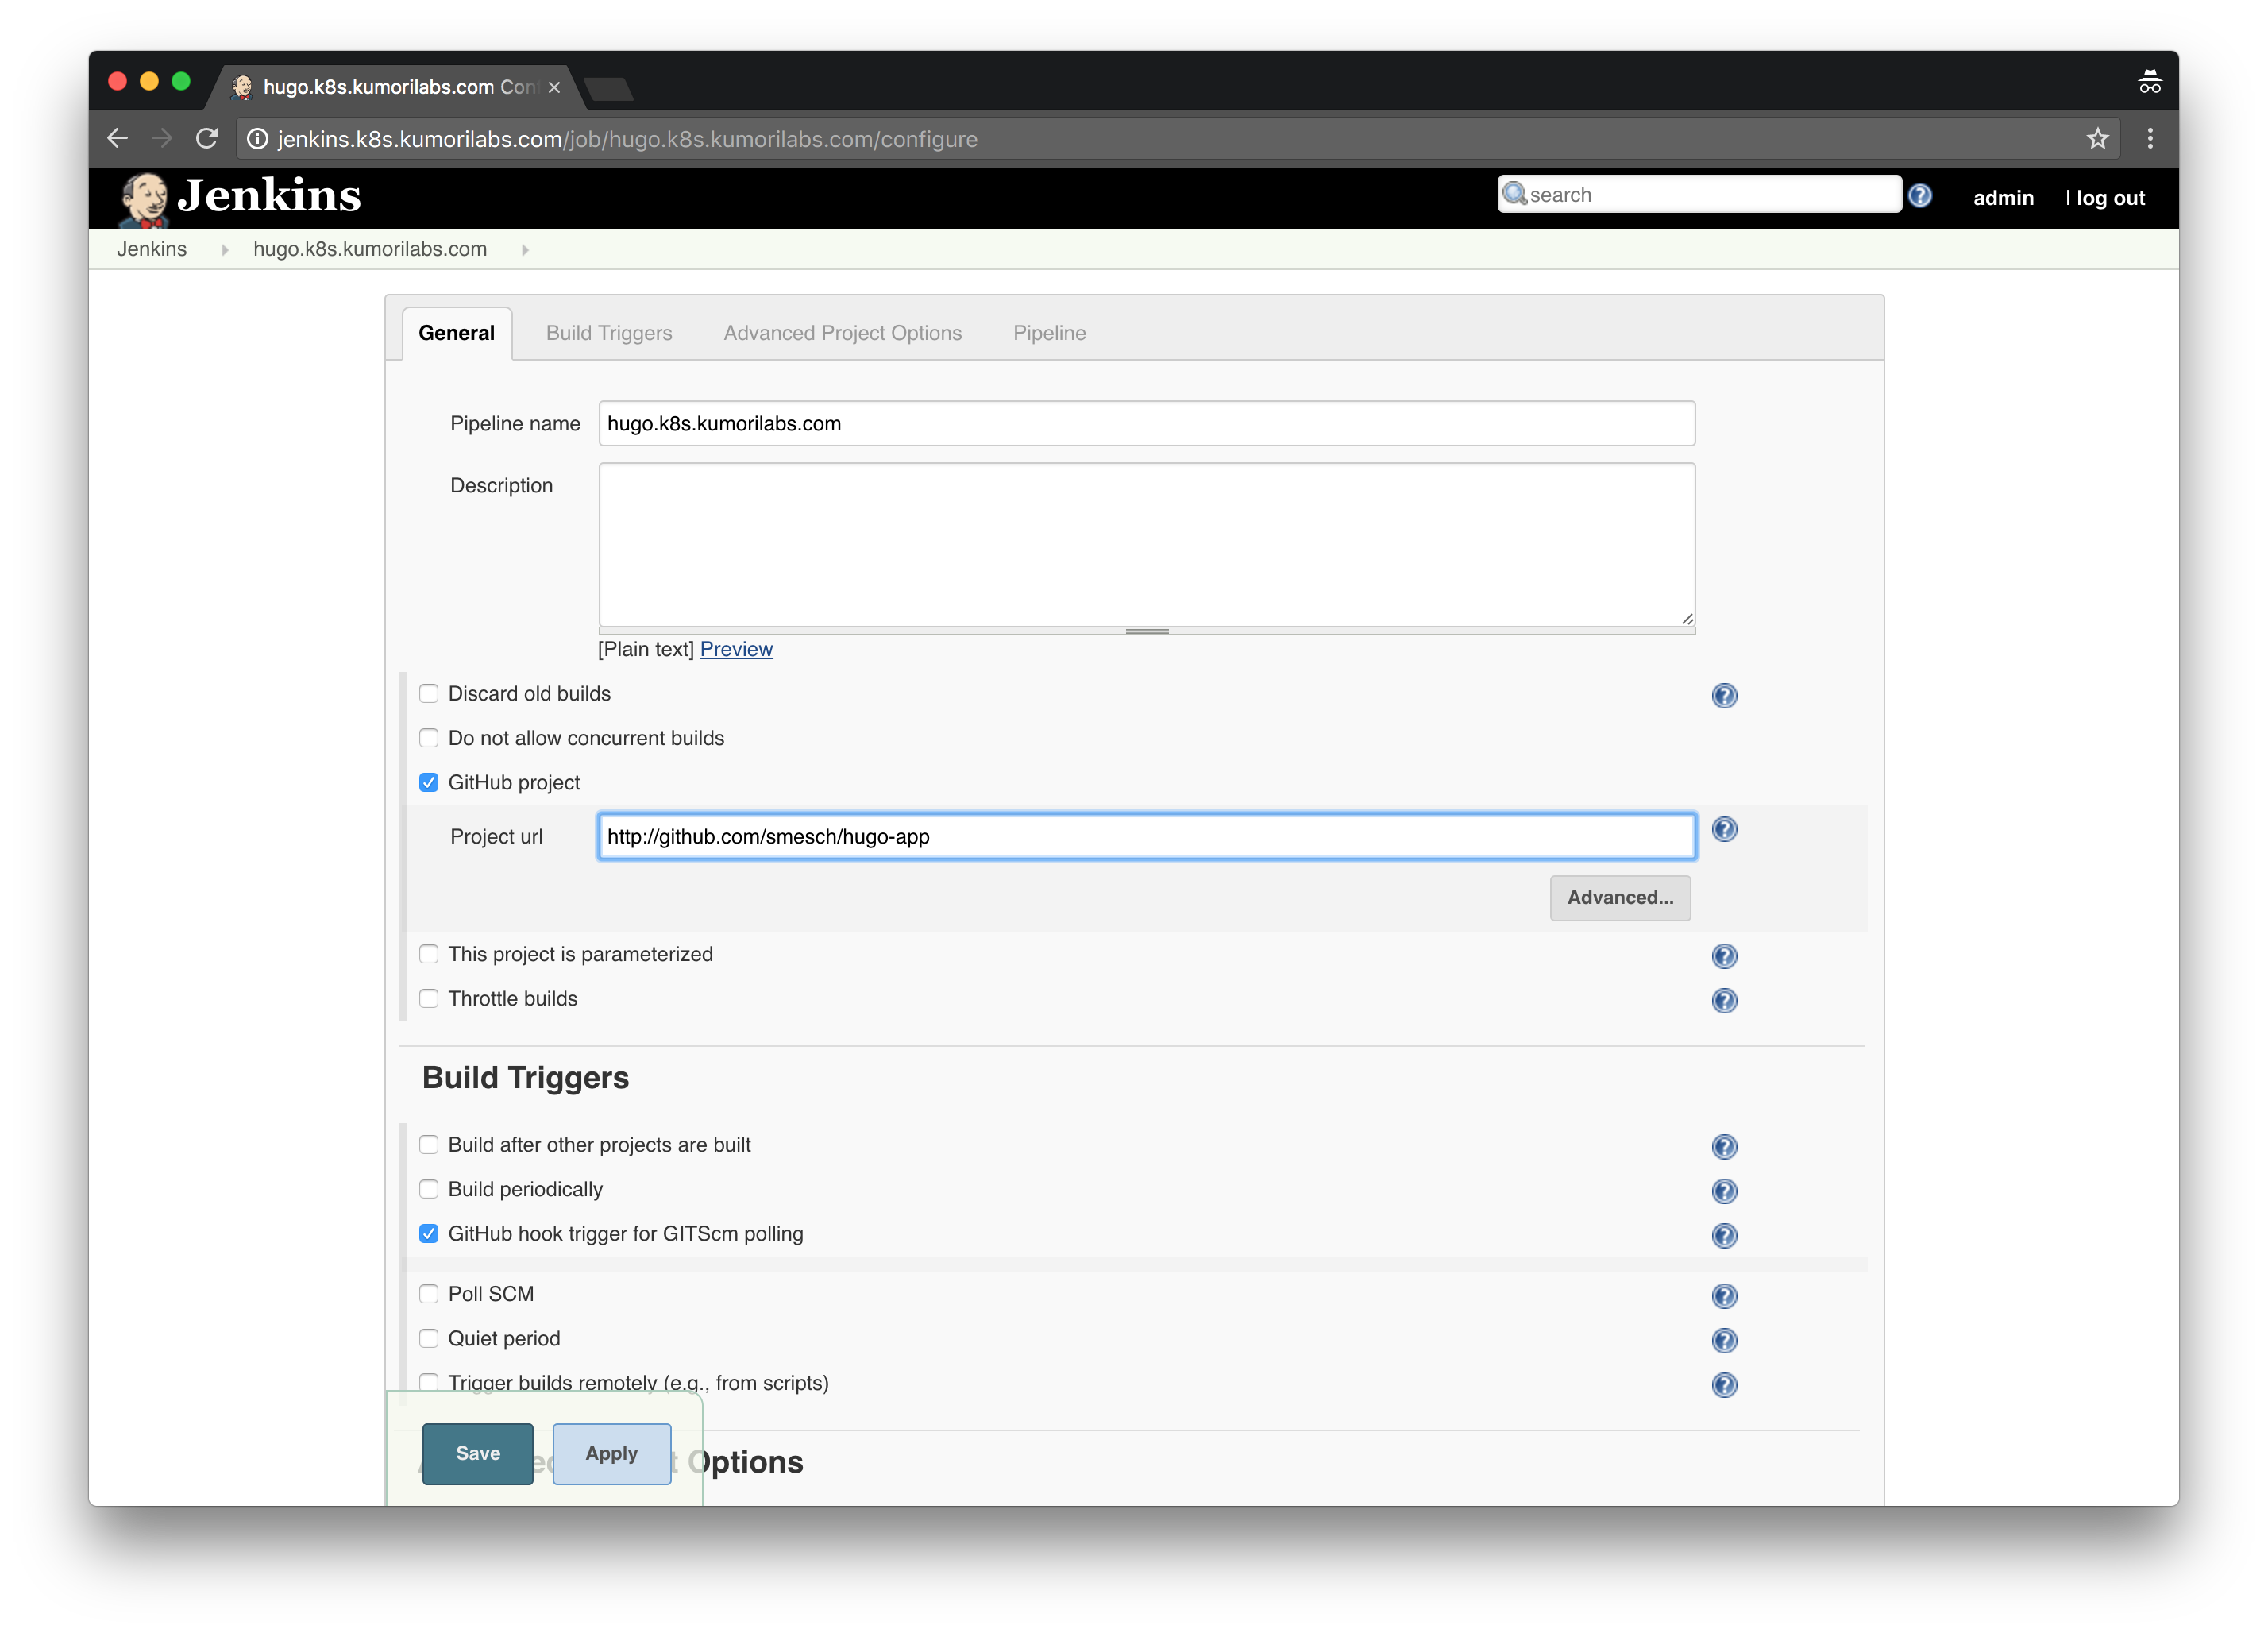This screenshot has height=1633, width=2268.
Task: Uncheck GitHub hook trigger for GITScm polling
Action: coord(429,1234)
